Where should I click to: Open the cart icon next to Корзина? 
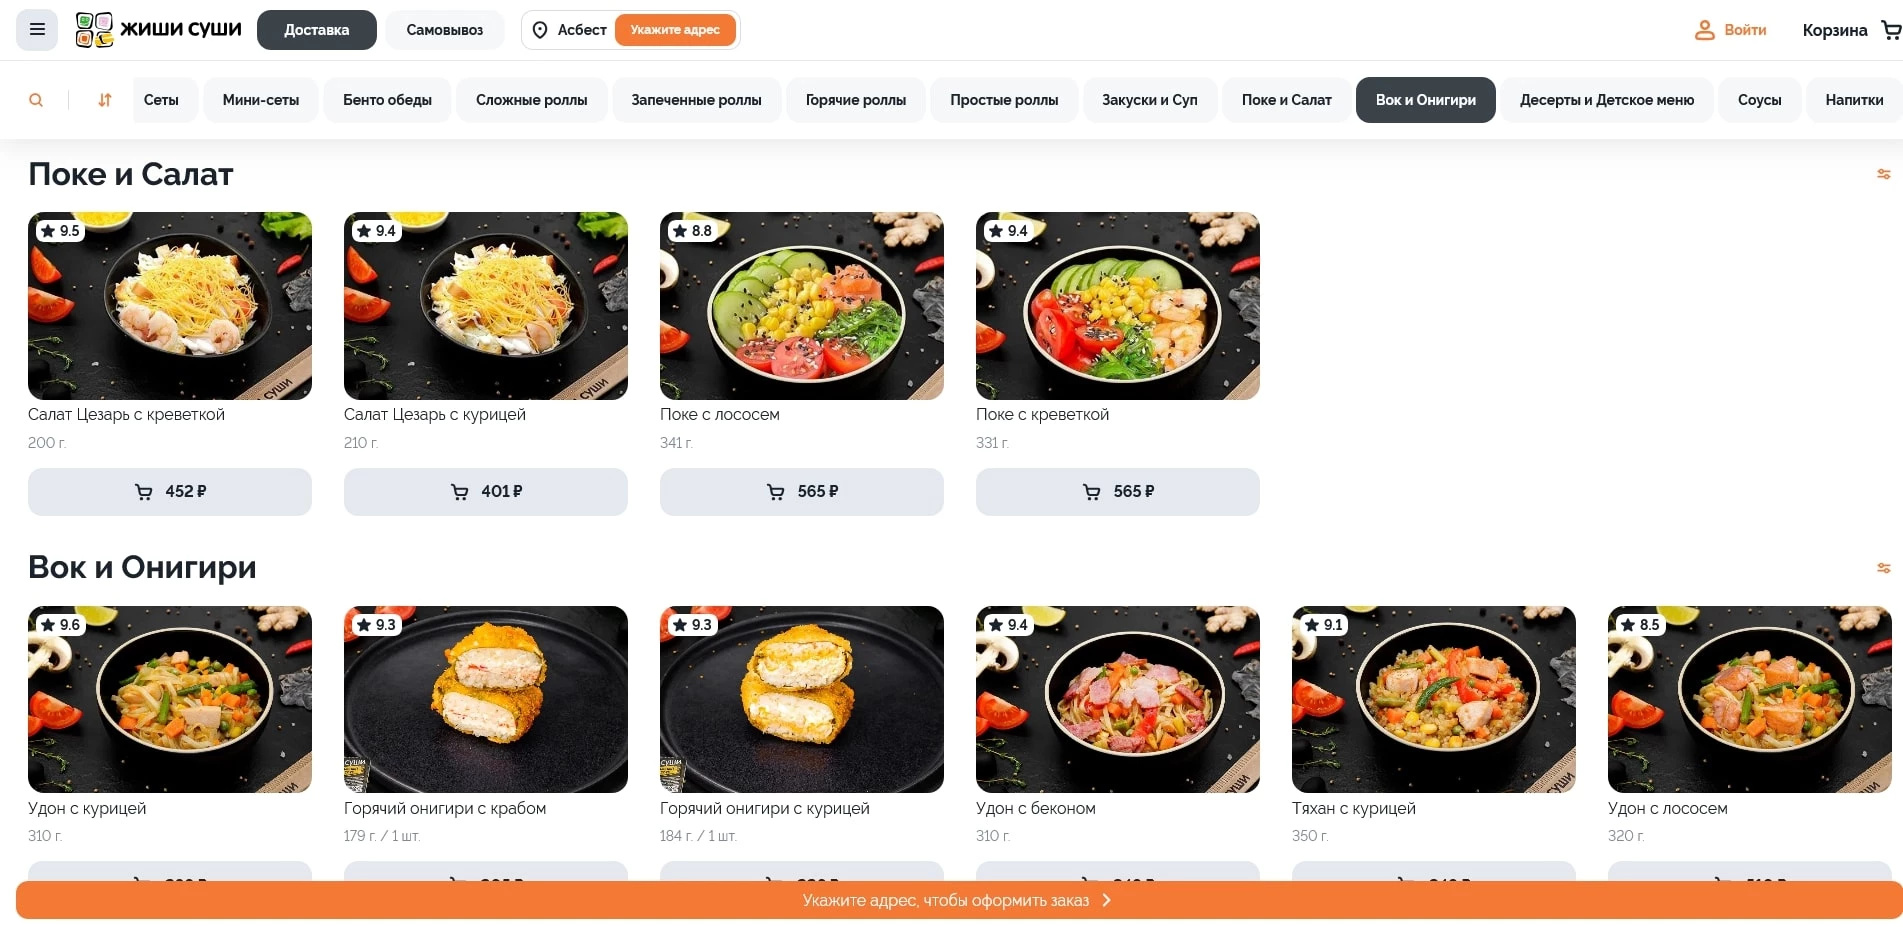point(1891,30)
